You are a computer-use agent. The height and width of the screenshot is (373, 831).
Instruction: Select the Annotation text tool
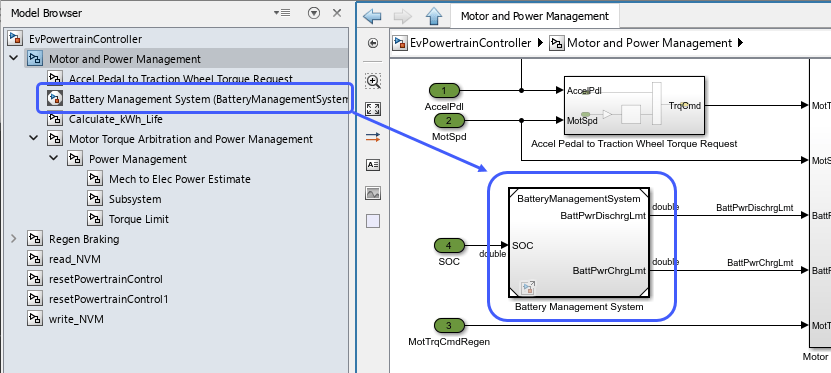tap(373, 165)
